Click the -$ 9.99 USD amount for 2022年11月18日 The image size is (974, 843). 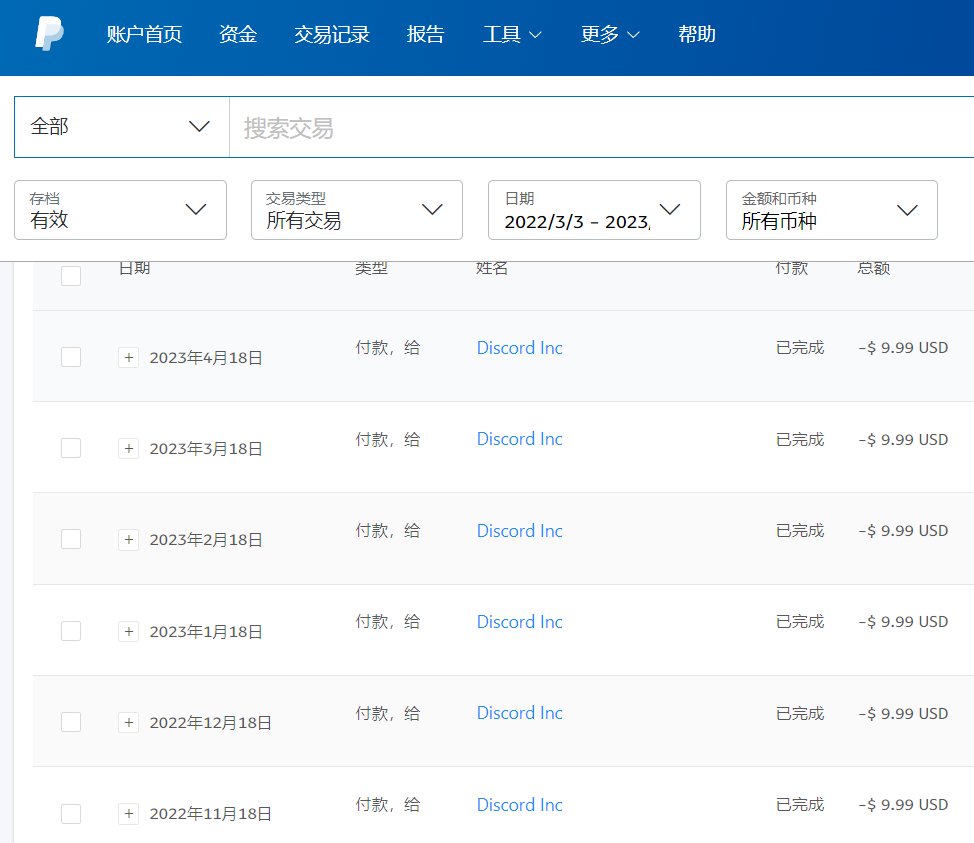pos(903,805)
